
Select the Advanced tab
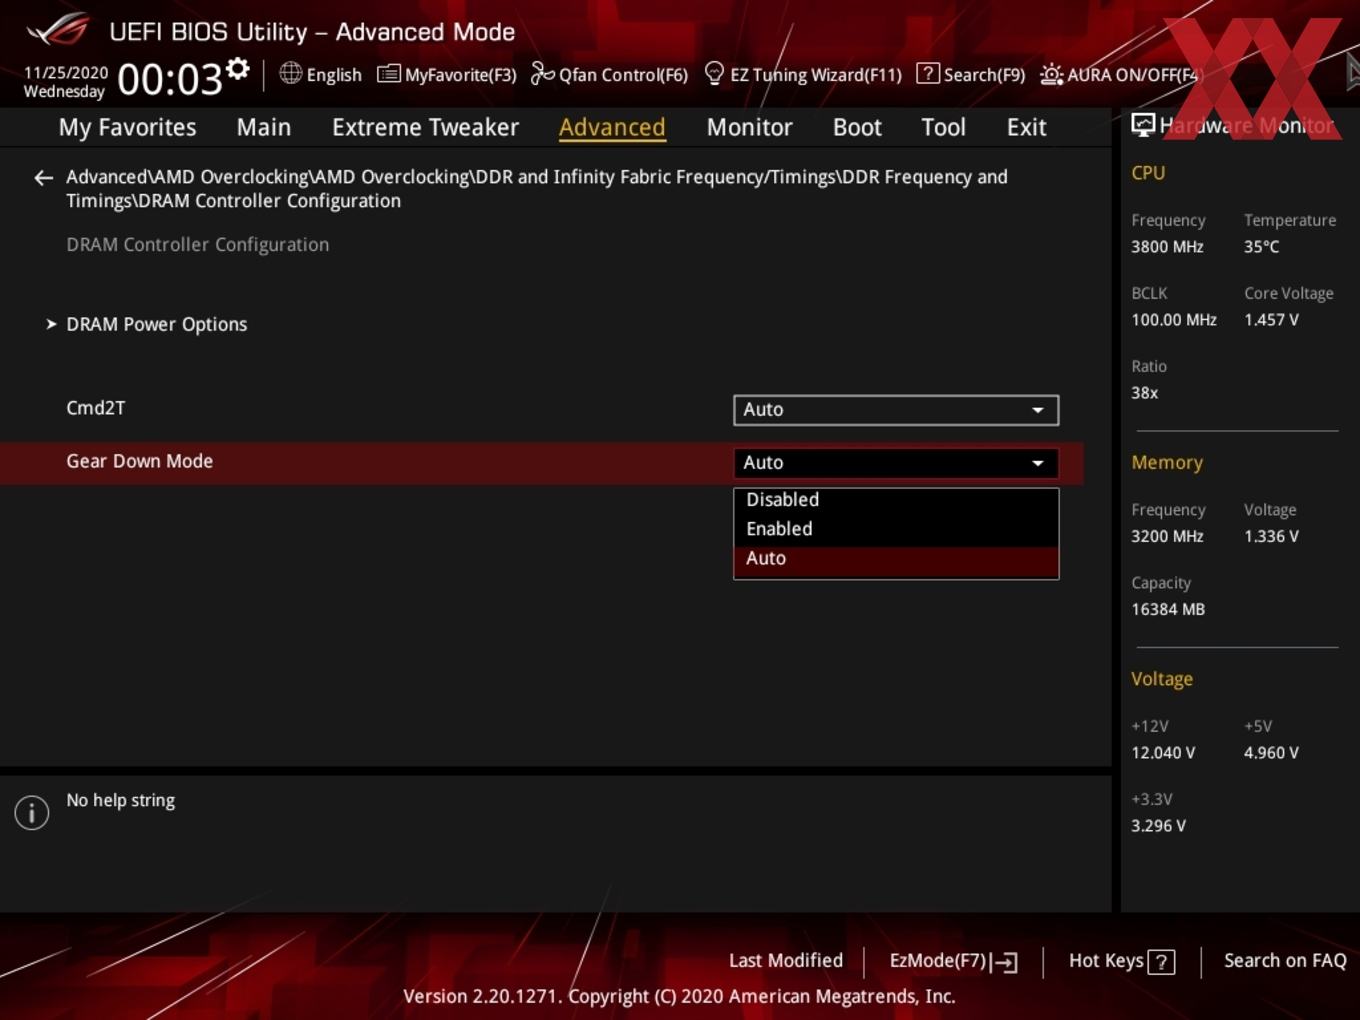pyautogui.click(x=612, y=127)
